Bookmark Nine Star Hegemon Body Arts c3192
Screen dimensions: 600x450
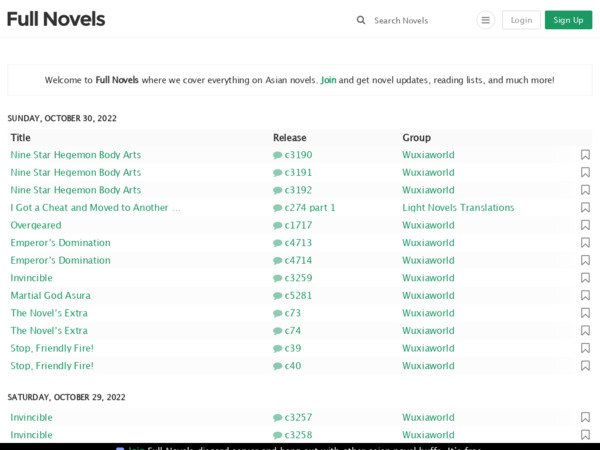(x=585, y=190)
